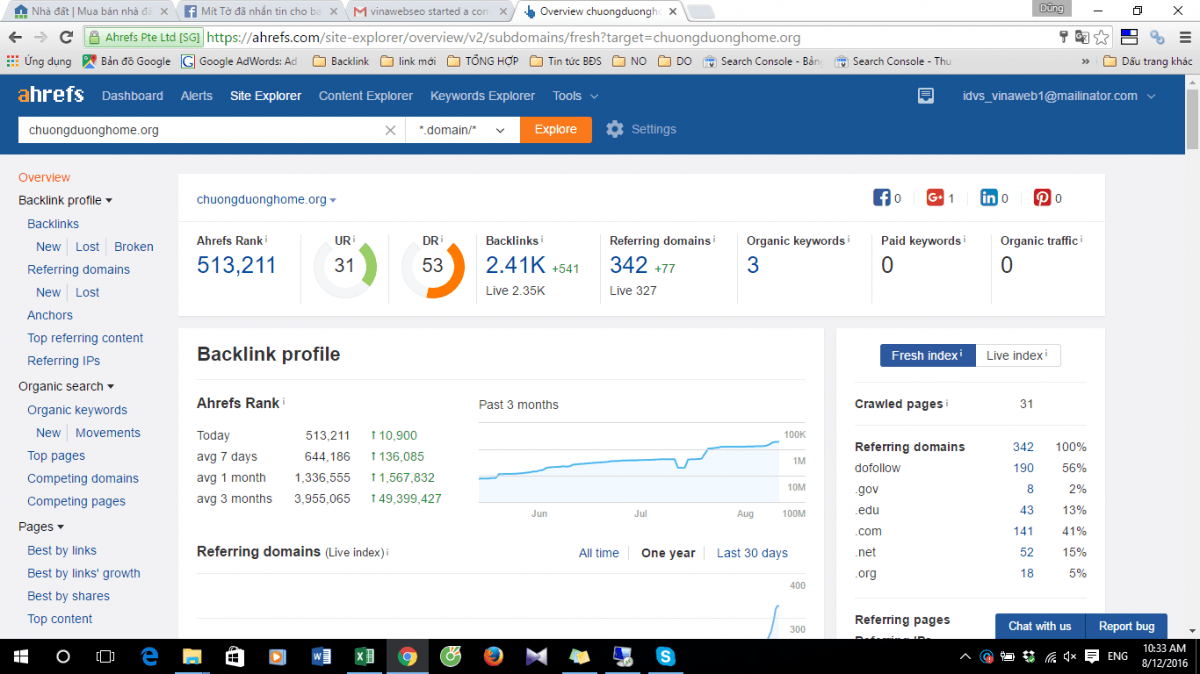
Task: Open Firefox from the taskbar
Action: (x=493, y=656)
